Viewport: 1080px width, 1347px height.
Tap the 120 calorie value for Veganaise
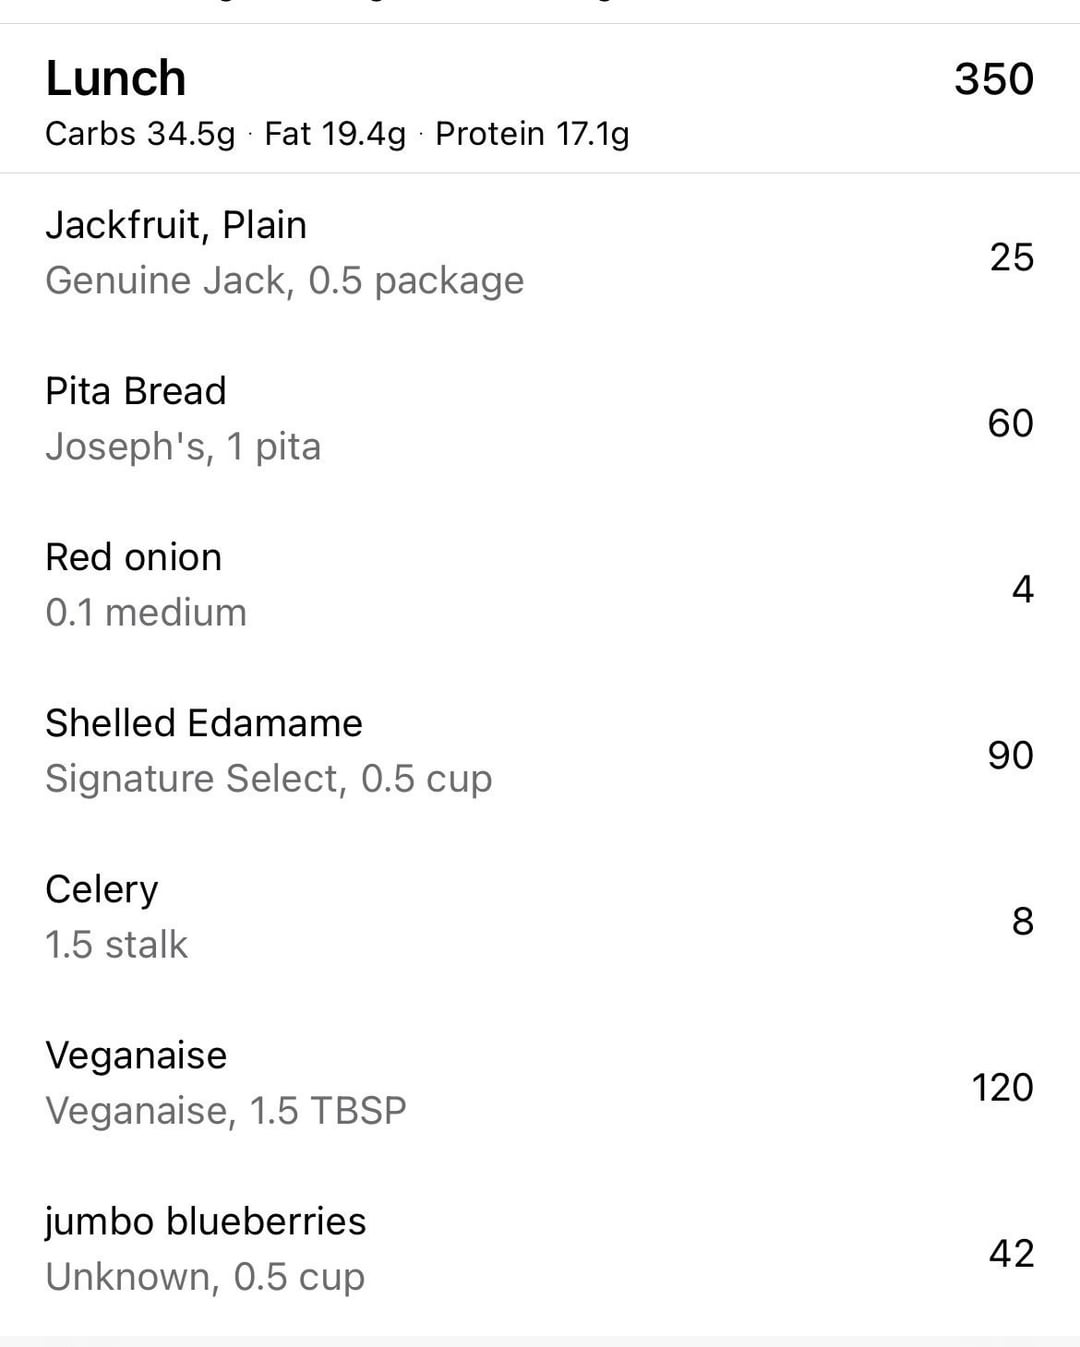click(x=1002, y=1087)
